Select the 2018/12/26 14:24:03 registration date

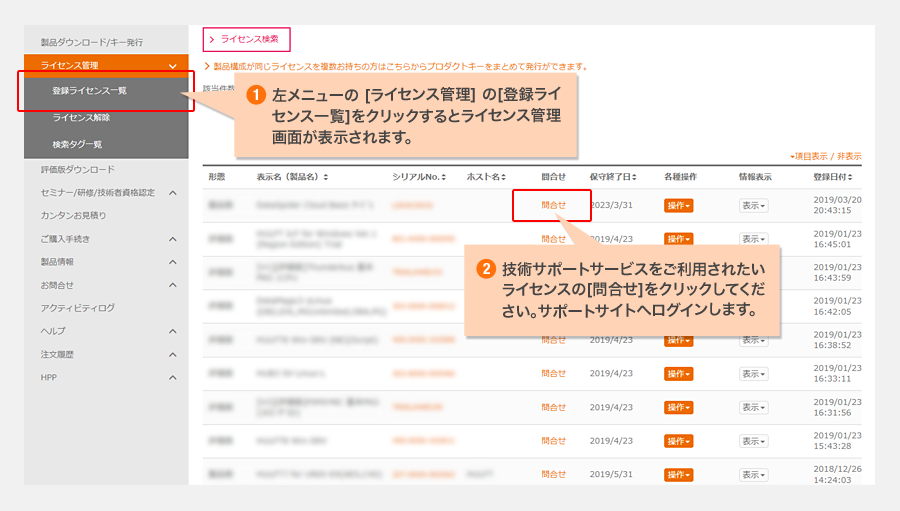(837, 474)
